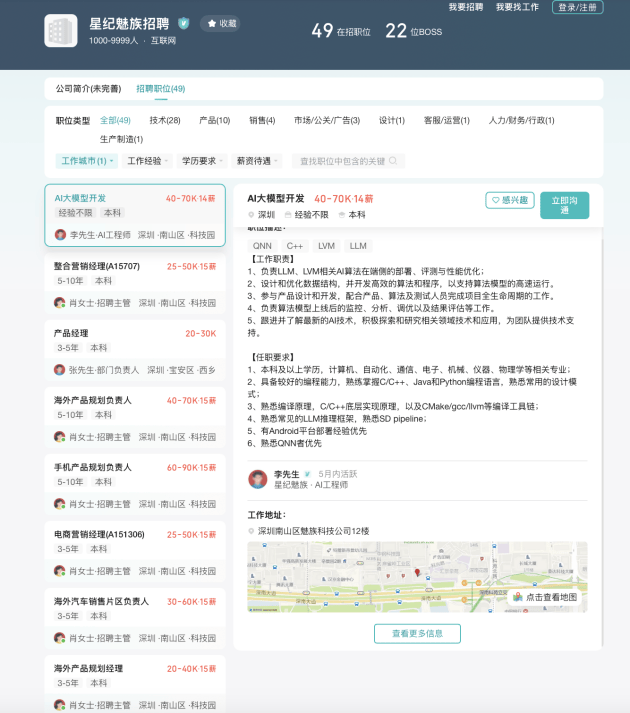Click the job detail panel scrollbar
The image size is (630, 713).
602,437
